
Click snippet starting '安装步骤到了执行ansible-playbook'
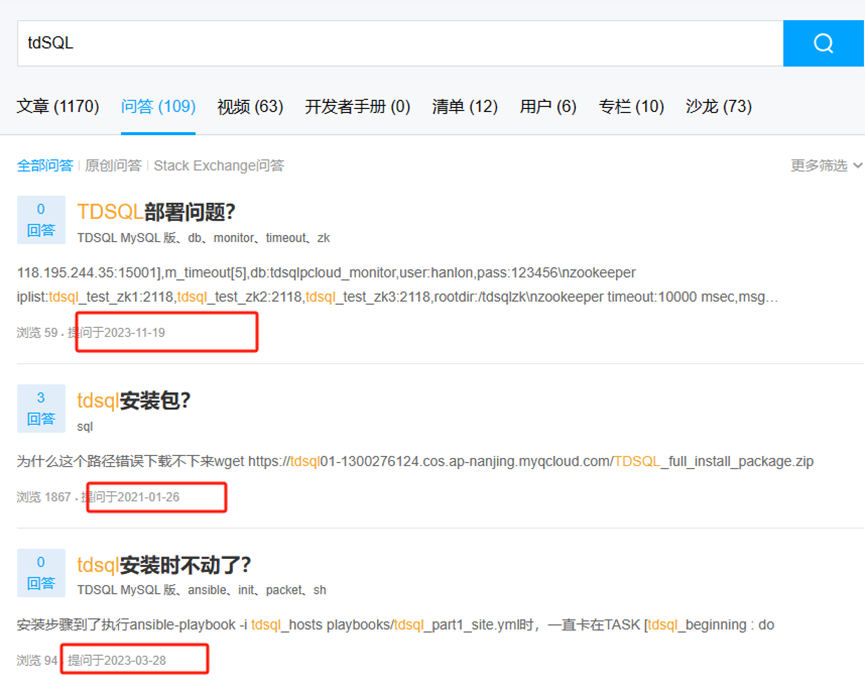[x=396, y=624]
